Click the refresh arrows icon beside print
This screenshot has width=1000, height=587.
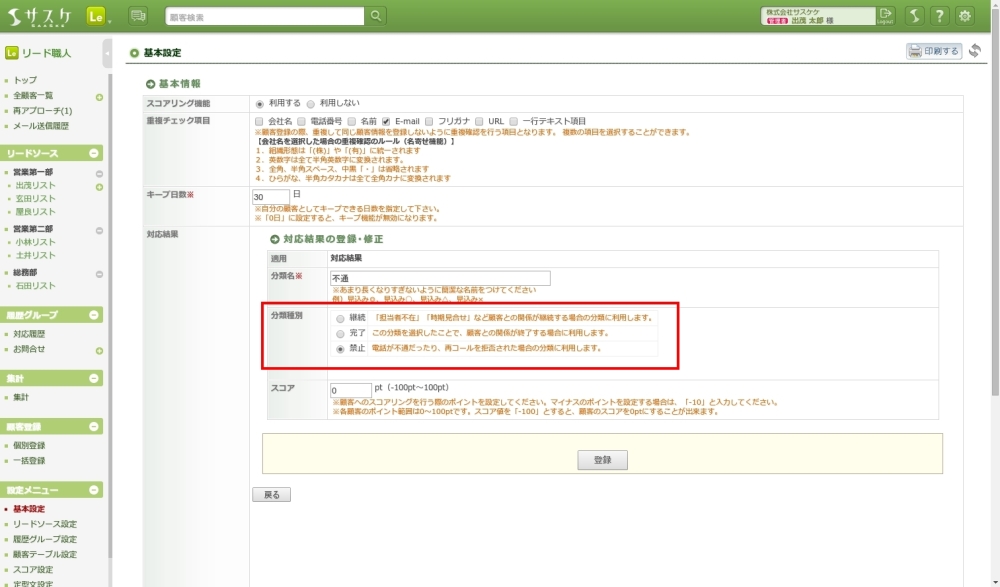pos(975,51)
